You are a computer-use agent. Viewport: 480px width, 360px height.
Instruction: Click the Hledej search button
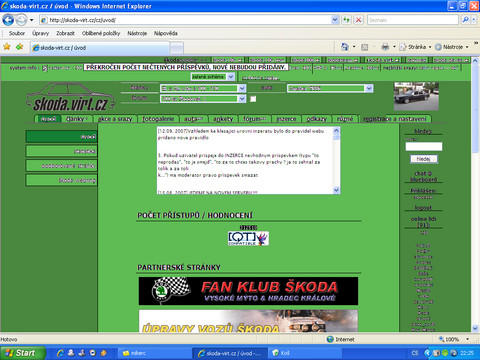point(423,159)
